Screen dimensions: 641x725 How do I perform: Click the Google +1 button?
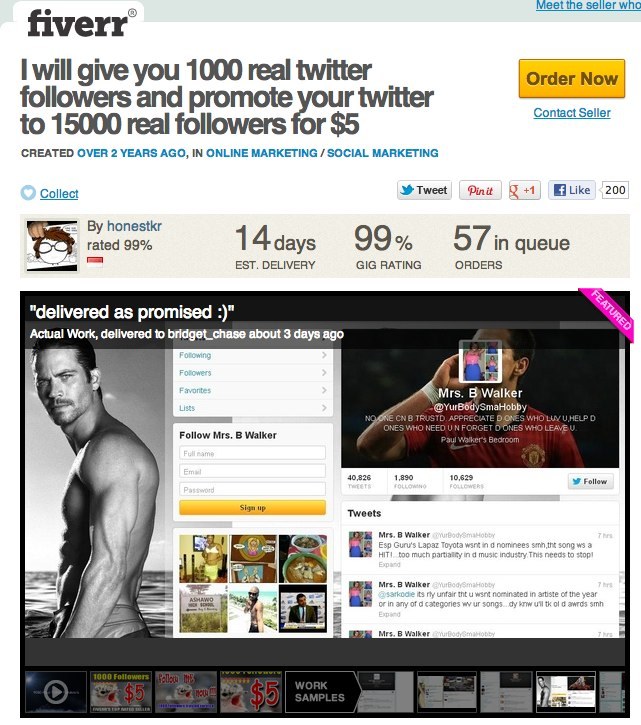tap(524, 190)
